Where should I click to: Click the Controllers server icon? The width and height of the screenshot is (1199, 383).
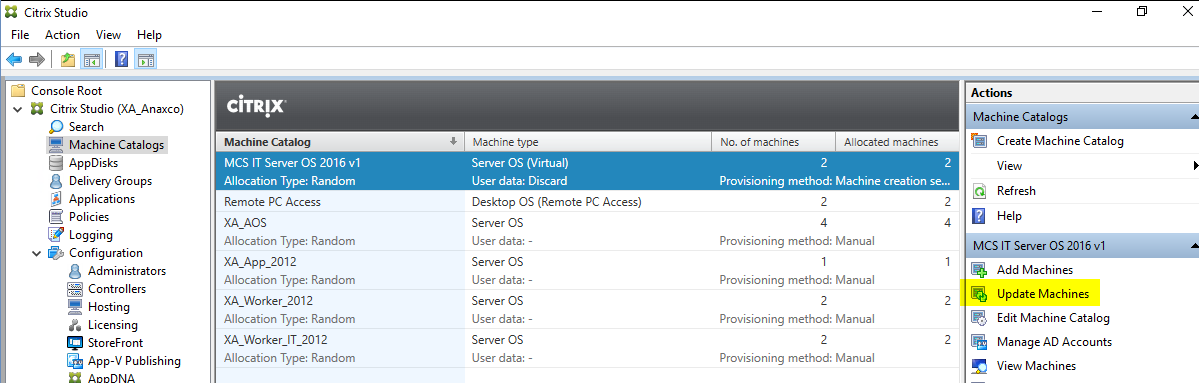[x=75, y=289]
